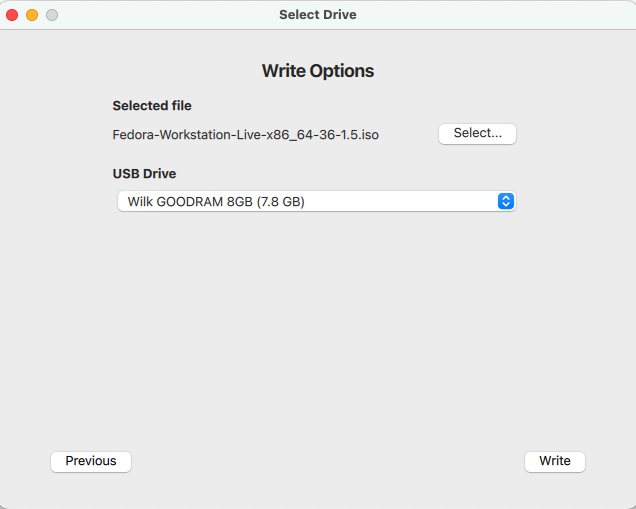Click the grayed-out zoom window button
This screenshot has width=636, height=509.
click(x=52, y=15)
